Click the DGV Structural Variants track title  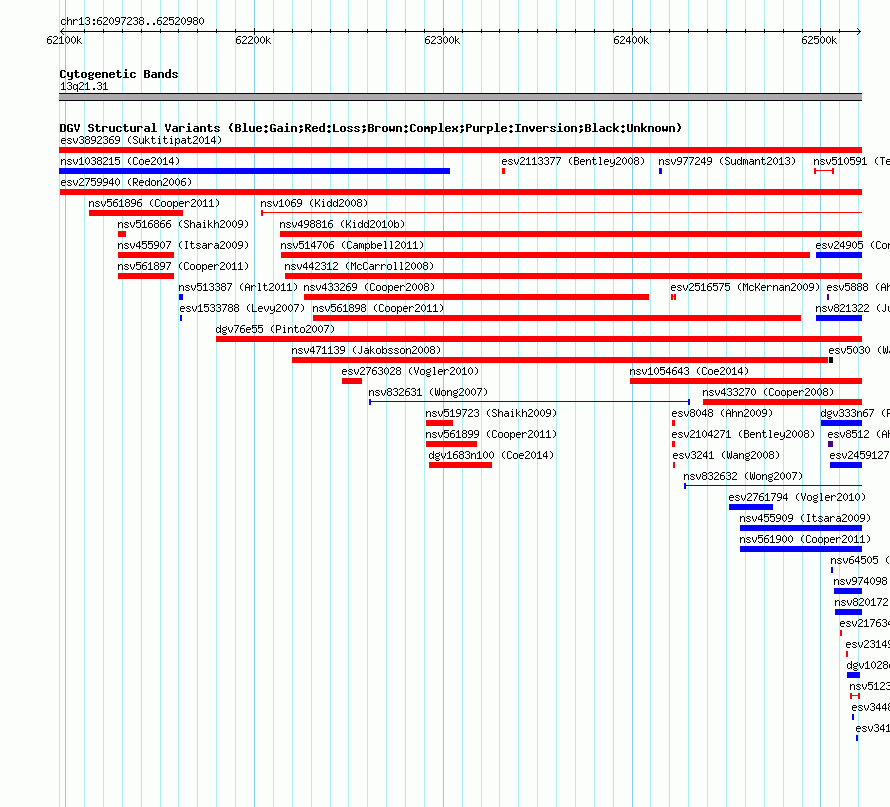[x=370, y=128]
